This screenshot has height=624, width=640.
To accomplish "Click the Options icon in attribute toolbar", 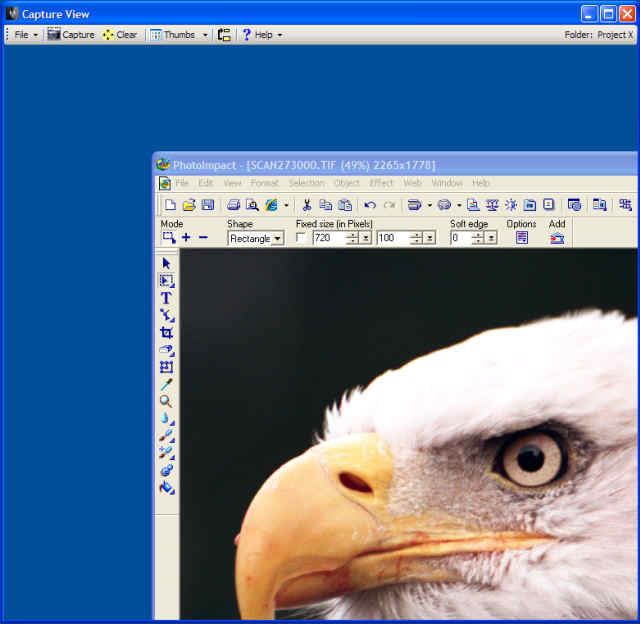I will 522,238.
